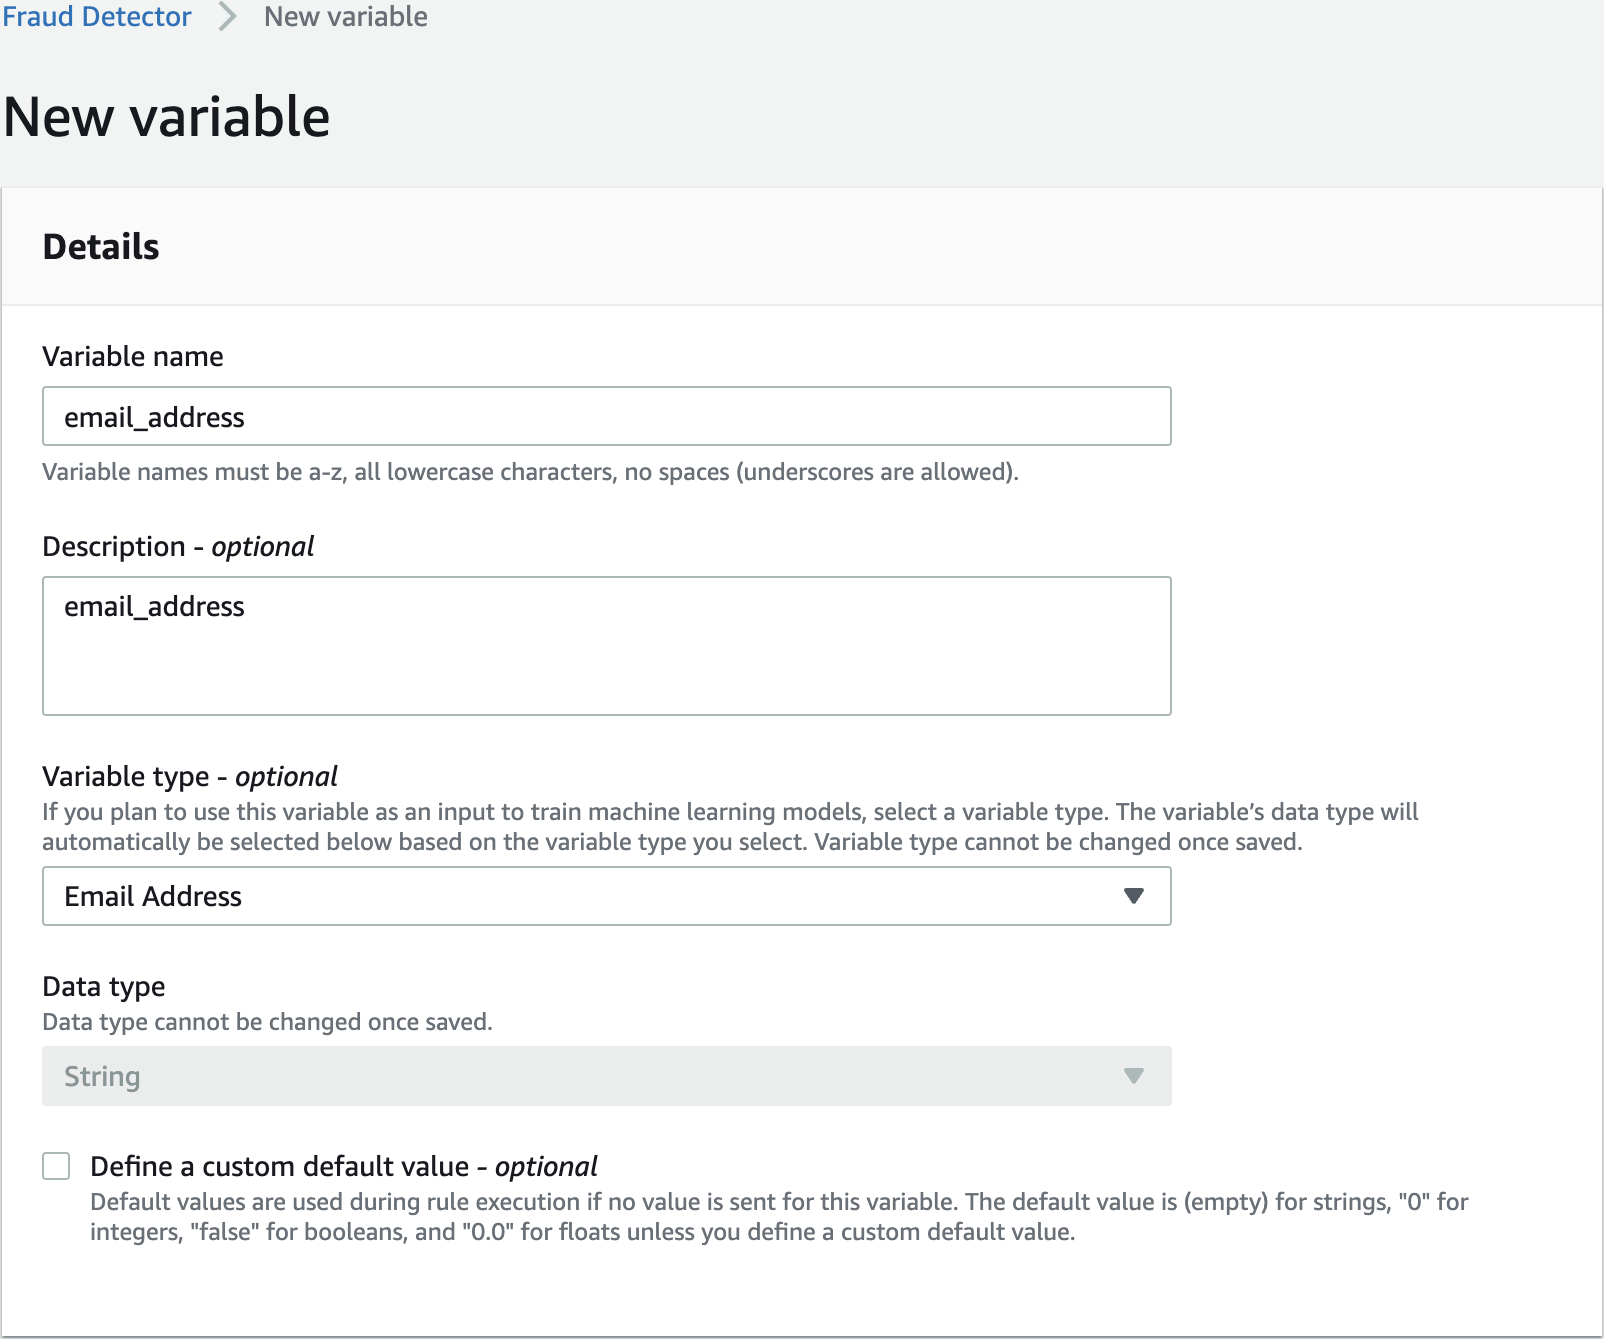Enable the custom default value checkbox

tap(56, 1166)
